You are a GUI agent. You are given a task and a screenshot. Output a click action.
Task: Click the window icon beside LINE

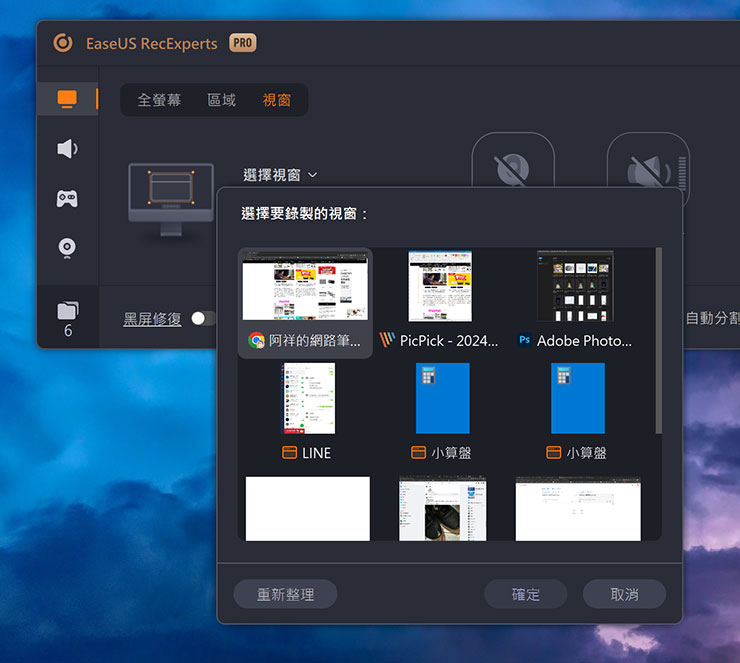pyautogui.click(x=289, y=453)
